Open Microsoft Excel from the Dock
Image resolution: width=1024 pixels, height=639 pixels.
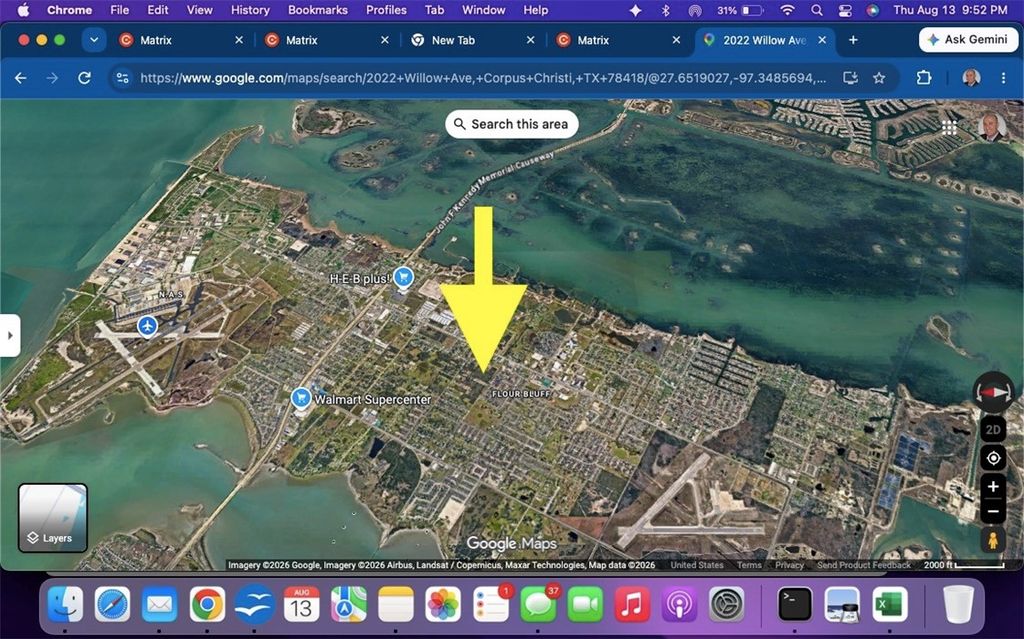[x=889, y=603]
